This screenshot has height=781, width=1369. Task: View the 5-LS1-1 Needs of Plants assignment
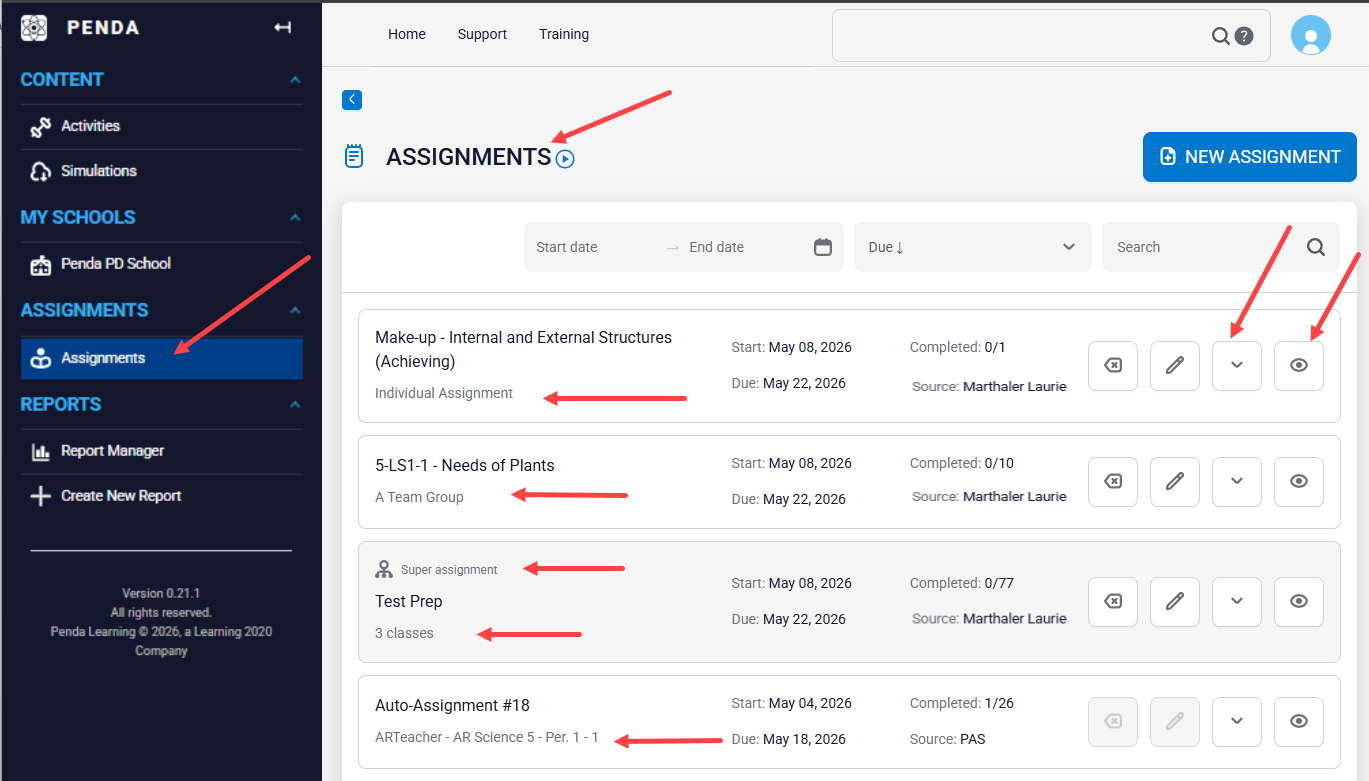click(1299, 482)
